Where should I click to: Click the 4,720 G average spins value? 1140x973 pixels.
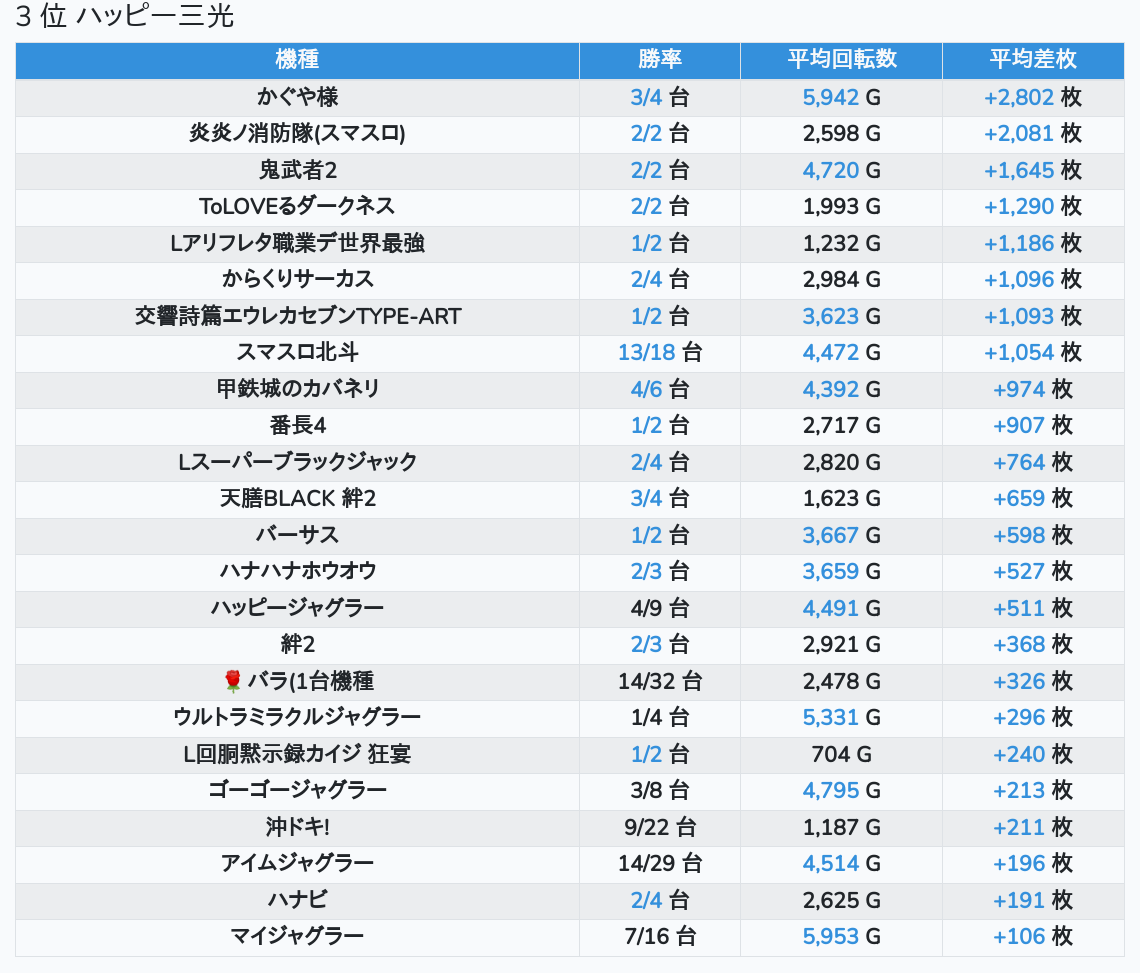(x=841, y=170)
